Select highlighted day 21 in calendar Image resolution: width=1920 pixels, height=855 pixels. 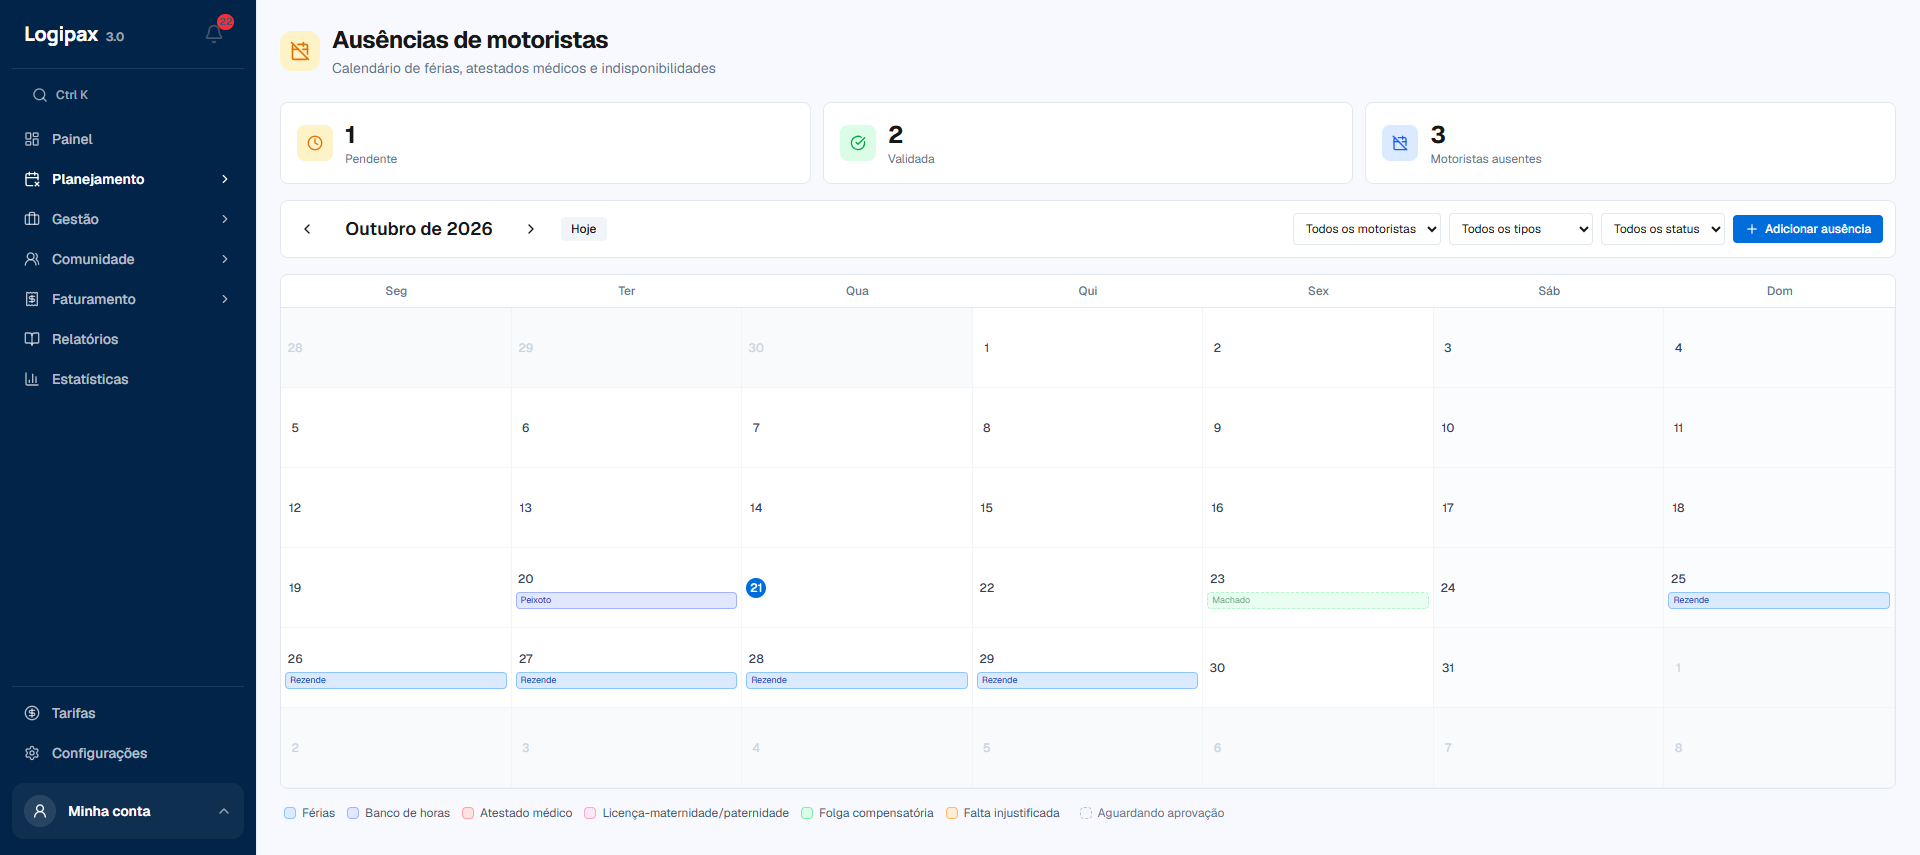pyautogui.click(x=756, y=588)
